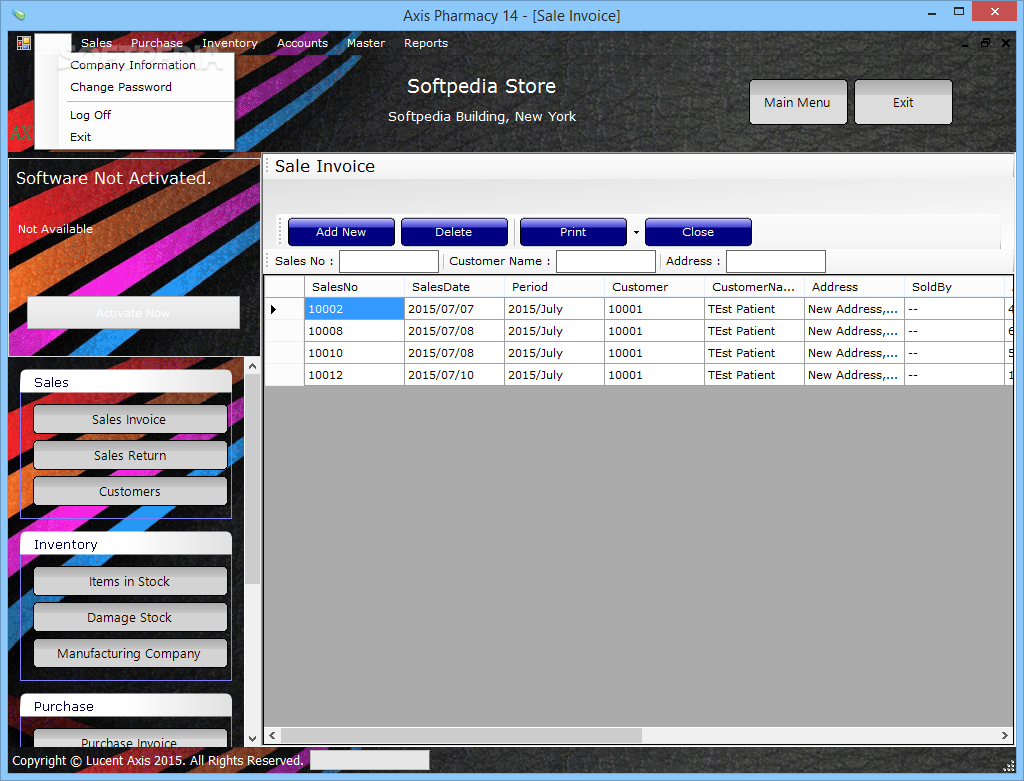Click the grid horizontal scrollbar thumb
This screenshot has width=1024, height=781.
[461, 735]
